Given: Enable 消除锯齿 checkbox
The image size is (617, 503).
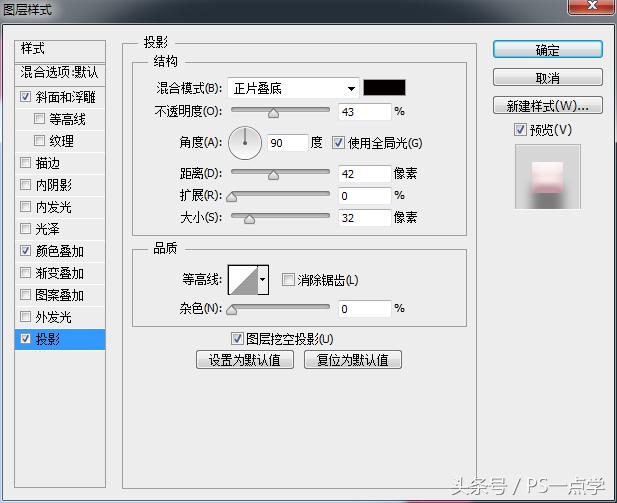Looking at the screenshot, I should (x=288, y=280).
